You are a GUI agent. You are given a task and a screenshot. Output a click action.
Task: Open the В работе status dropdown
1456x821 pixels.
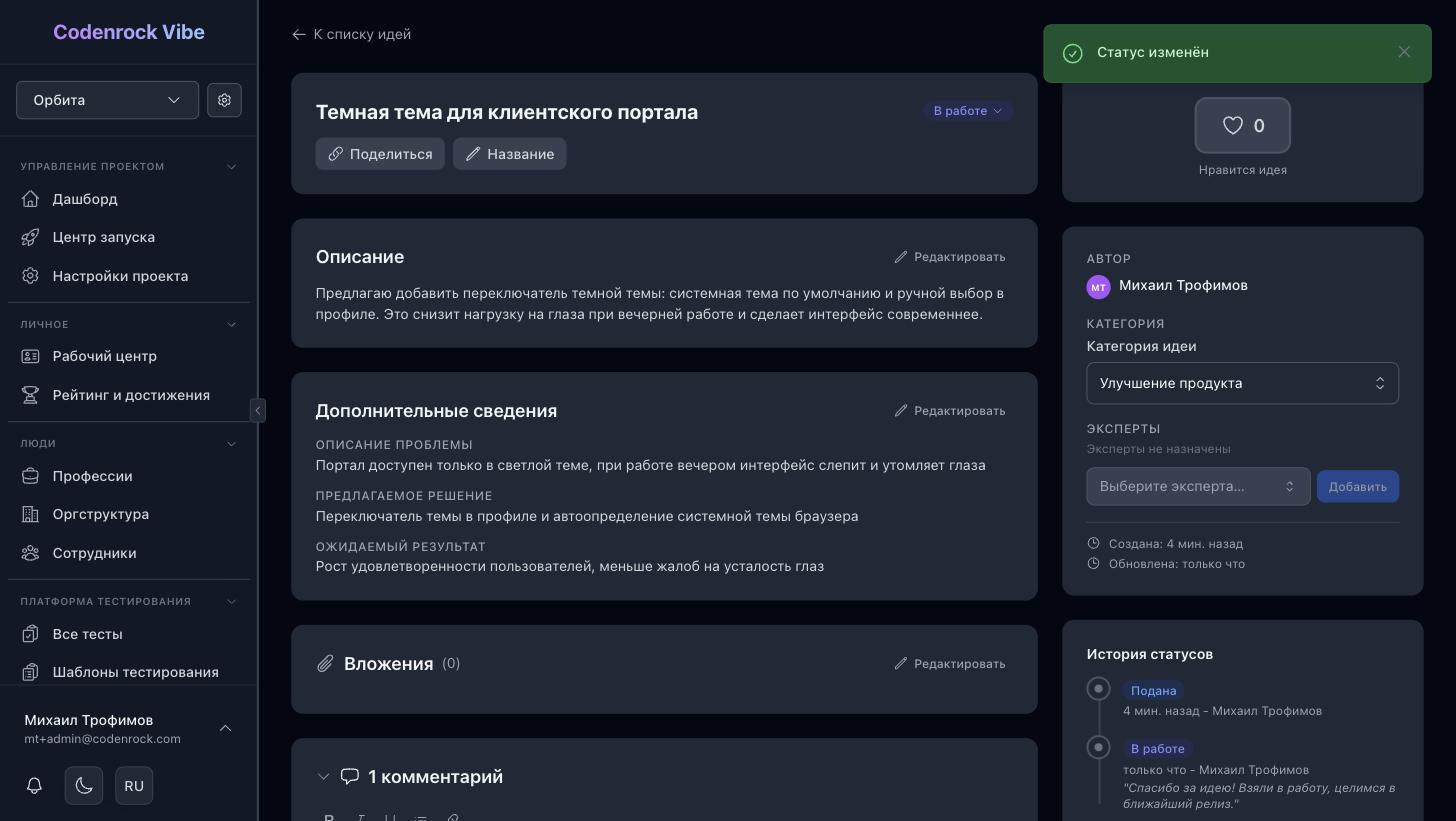pyautogui.click(x=968, y=111)
